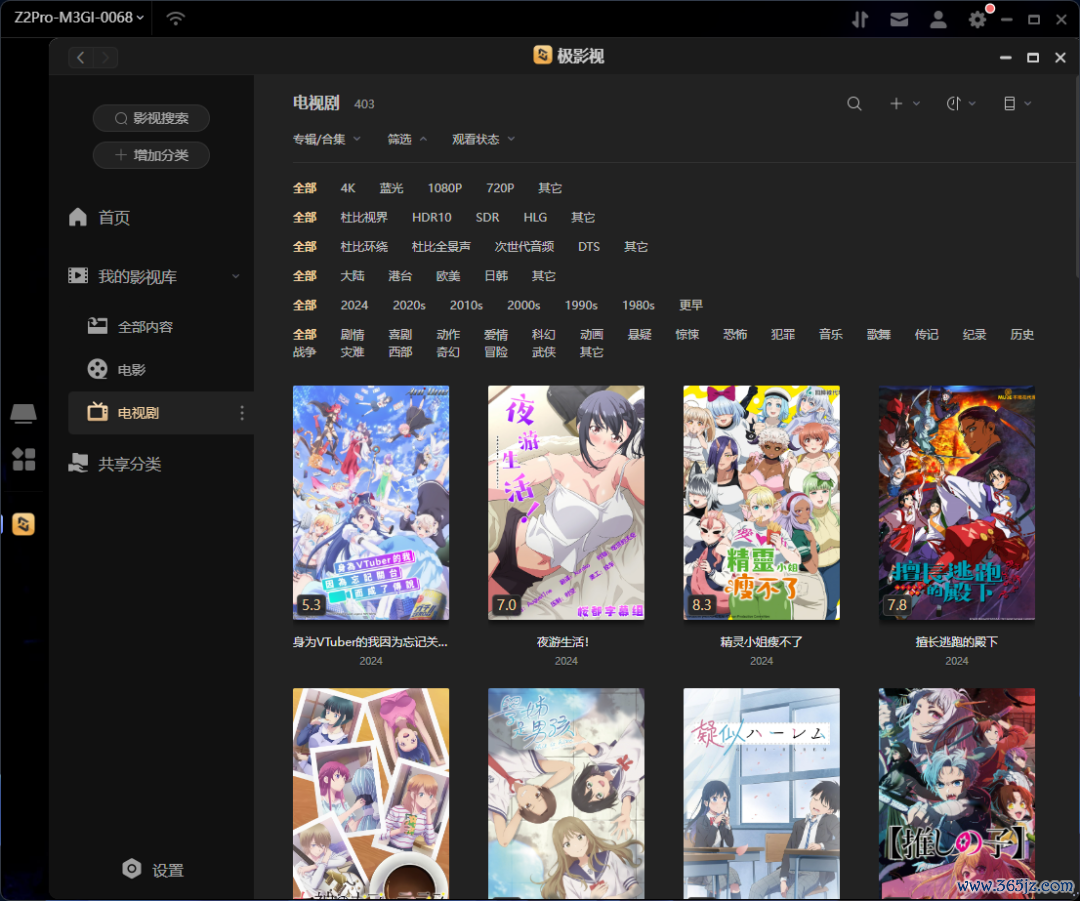Open the transfer tasks icon in top bar

tap(860, 19)
